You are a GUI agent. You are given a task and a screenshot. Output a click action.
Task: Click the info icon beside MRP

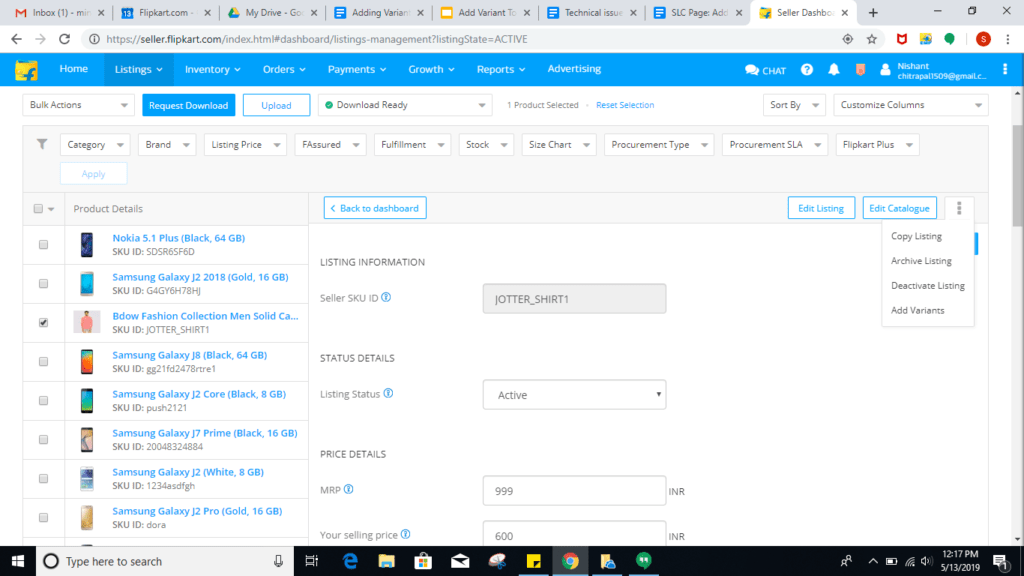click(349, 489)
